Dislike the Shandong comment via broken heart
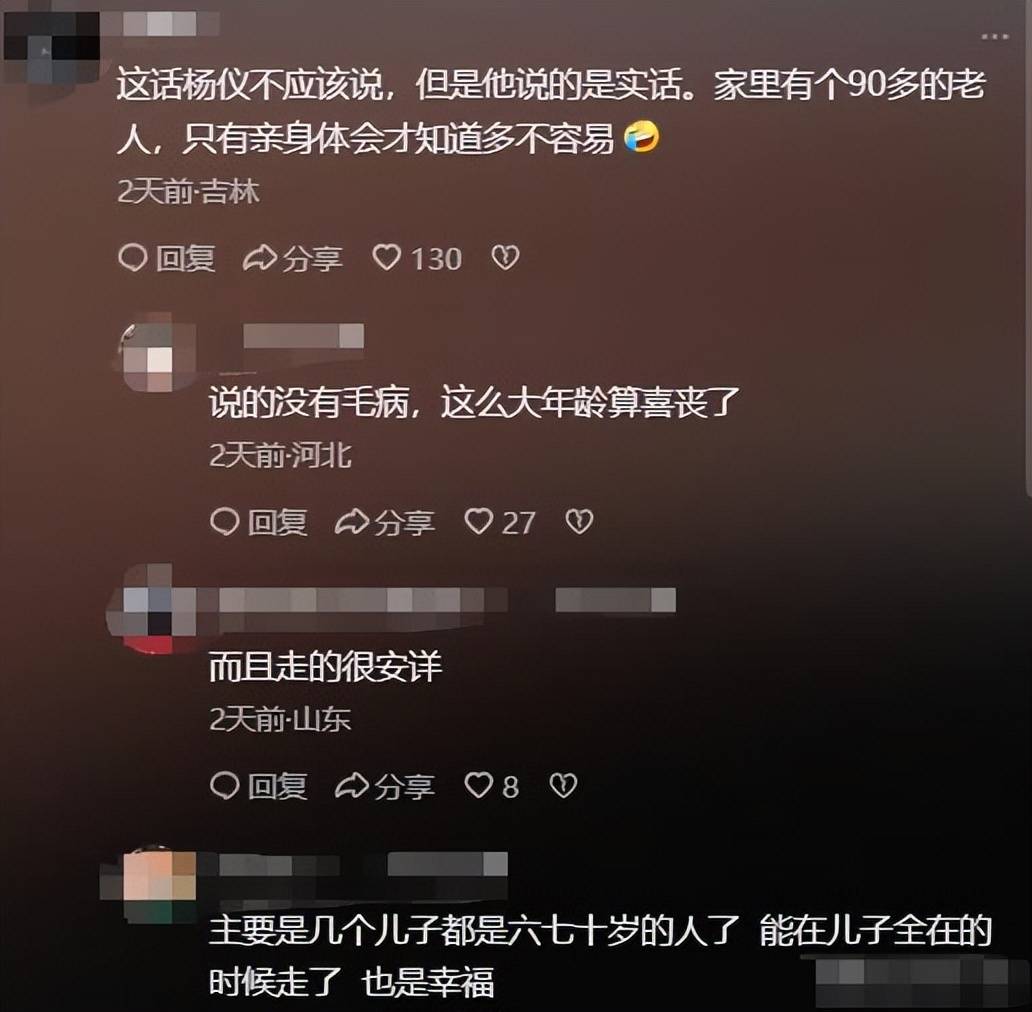Image resolution: width=1032 pixels, height=1012 pixels. click(563, 785)
